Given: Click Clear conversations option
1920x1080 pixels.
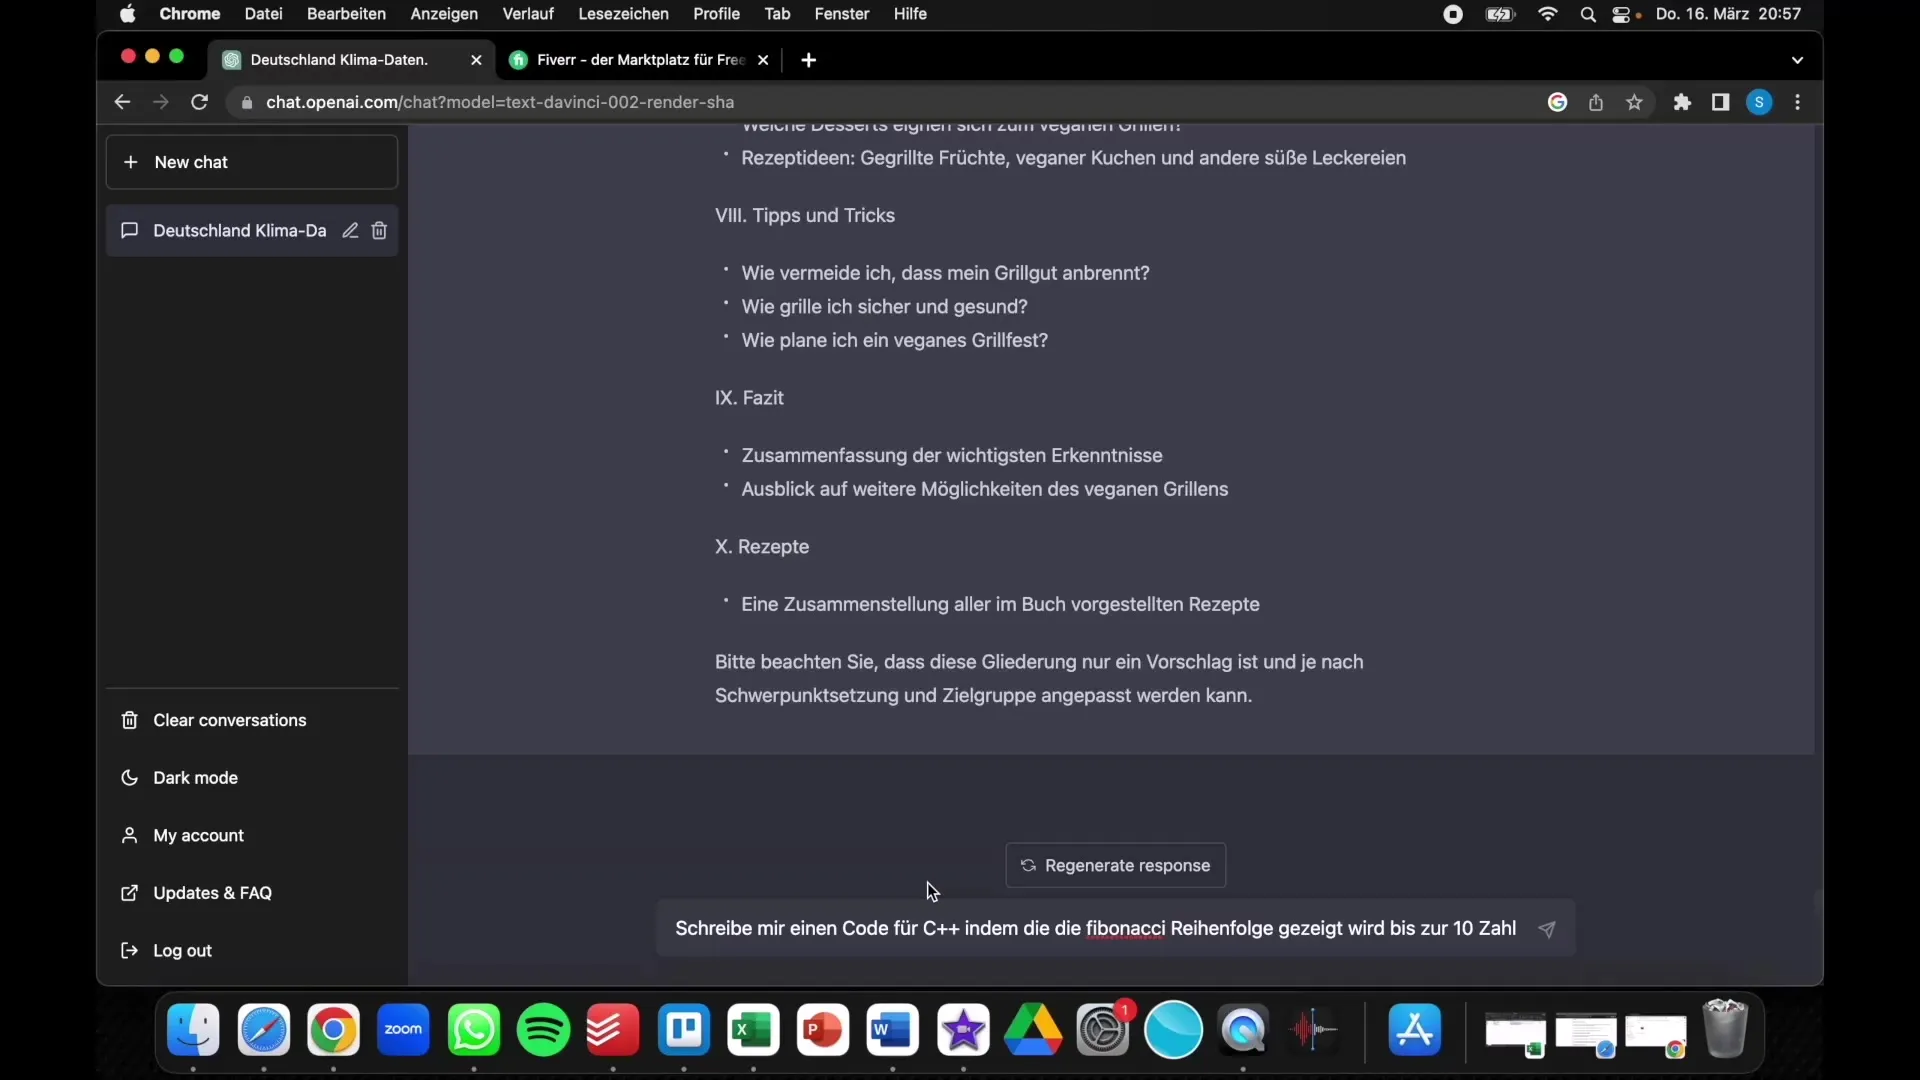Looking at the screenshot, I should pos(229,720).
